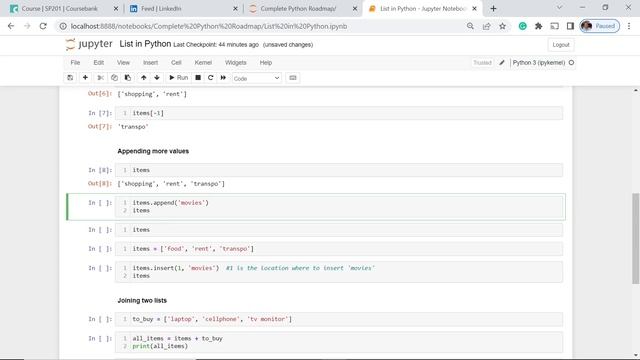The height and width of the screenshot is (360, 640).
Task: Restart kernel and rerun all with fast-forward icon
Action: click(x=223, y=78)
